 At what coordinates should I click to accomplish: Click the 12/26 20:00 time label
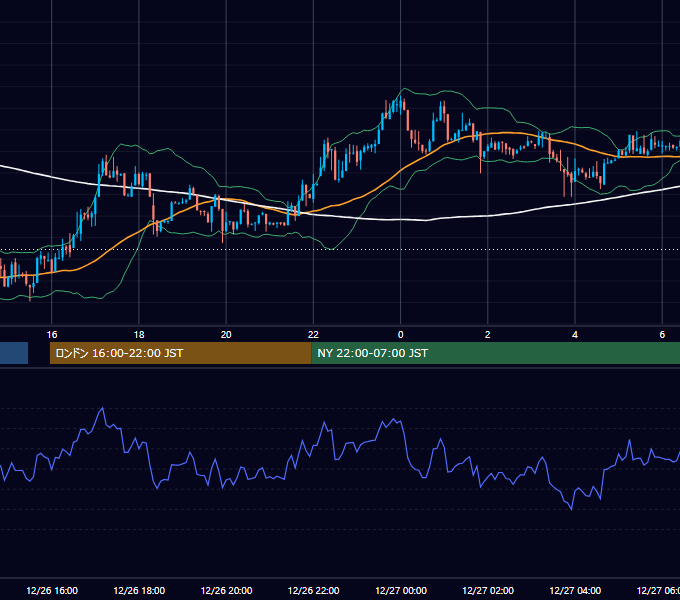click(226, 590)
